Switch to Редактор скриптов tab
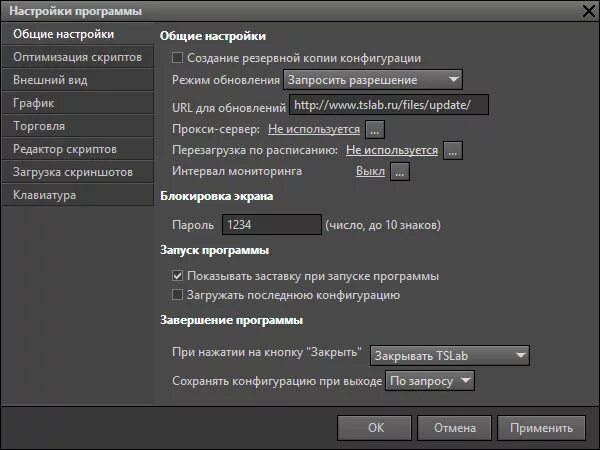 coord(78,149)
